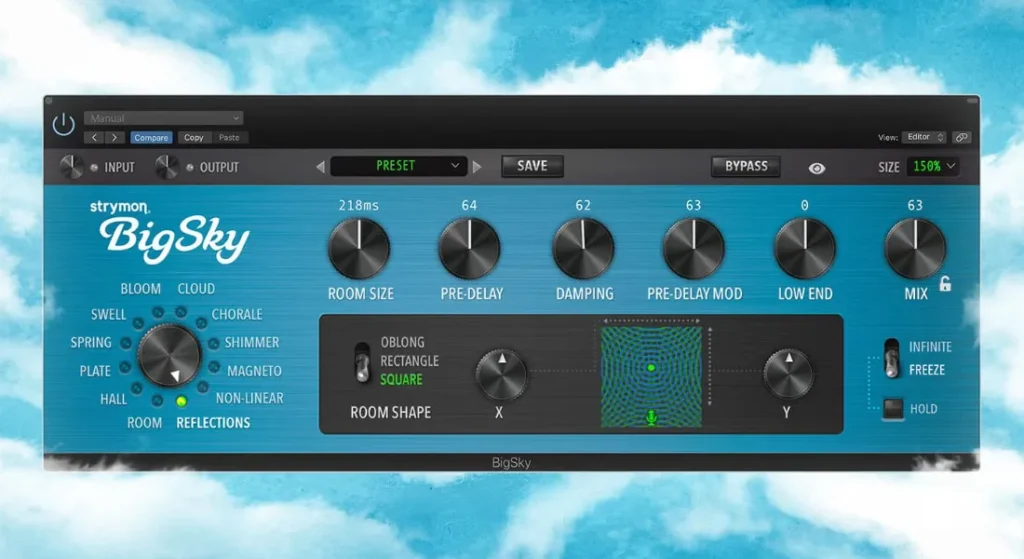Toggle the plugin power button
Screen dimensions: 1024x559
click(x=63, y=124)
